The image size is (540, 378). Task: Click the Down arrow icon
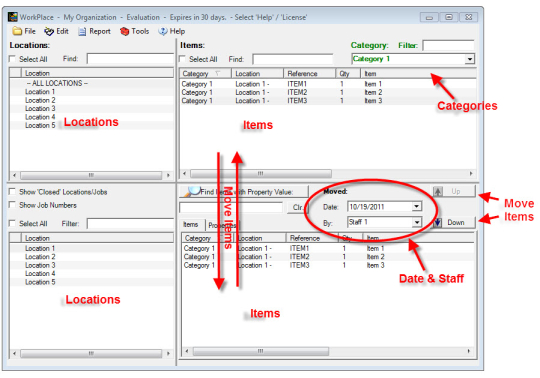(x=437, y=222)
